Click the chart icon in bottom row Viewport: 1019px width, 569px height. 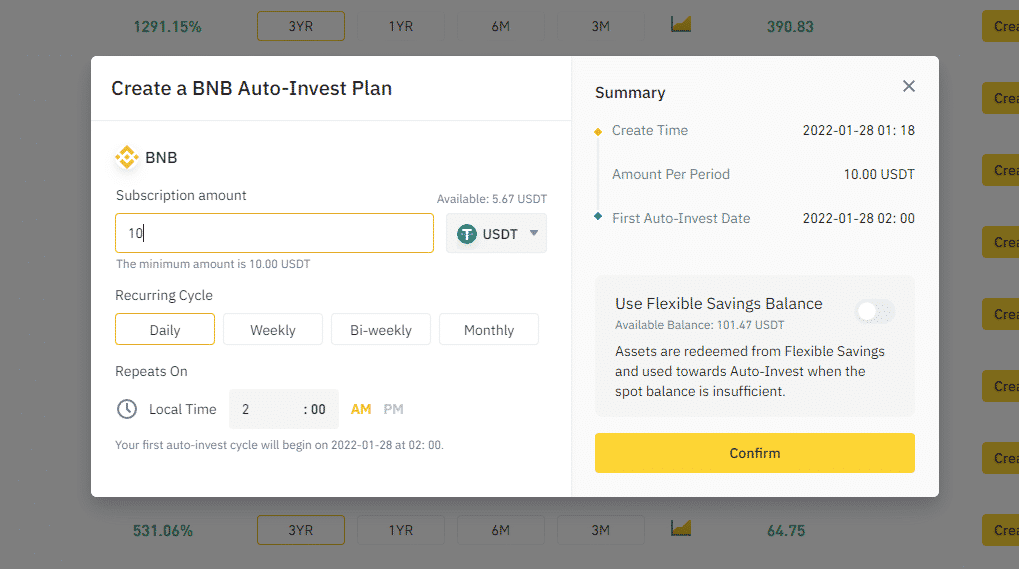(x=681, y=528)
